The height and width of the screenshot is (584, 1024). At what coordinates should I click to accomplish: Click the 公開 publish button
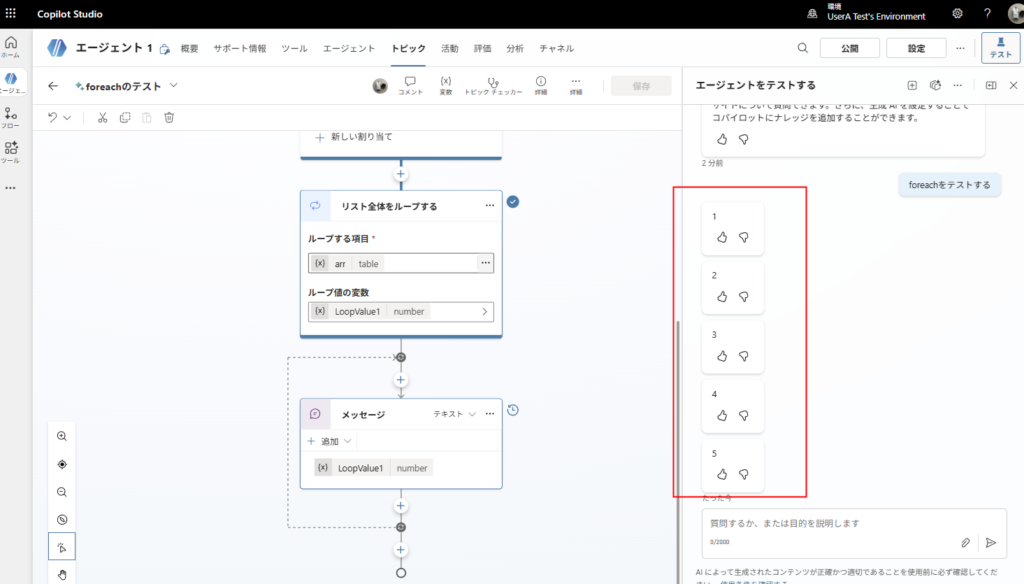click(x=849, y=48)
